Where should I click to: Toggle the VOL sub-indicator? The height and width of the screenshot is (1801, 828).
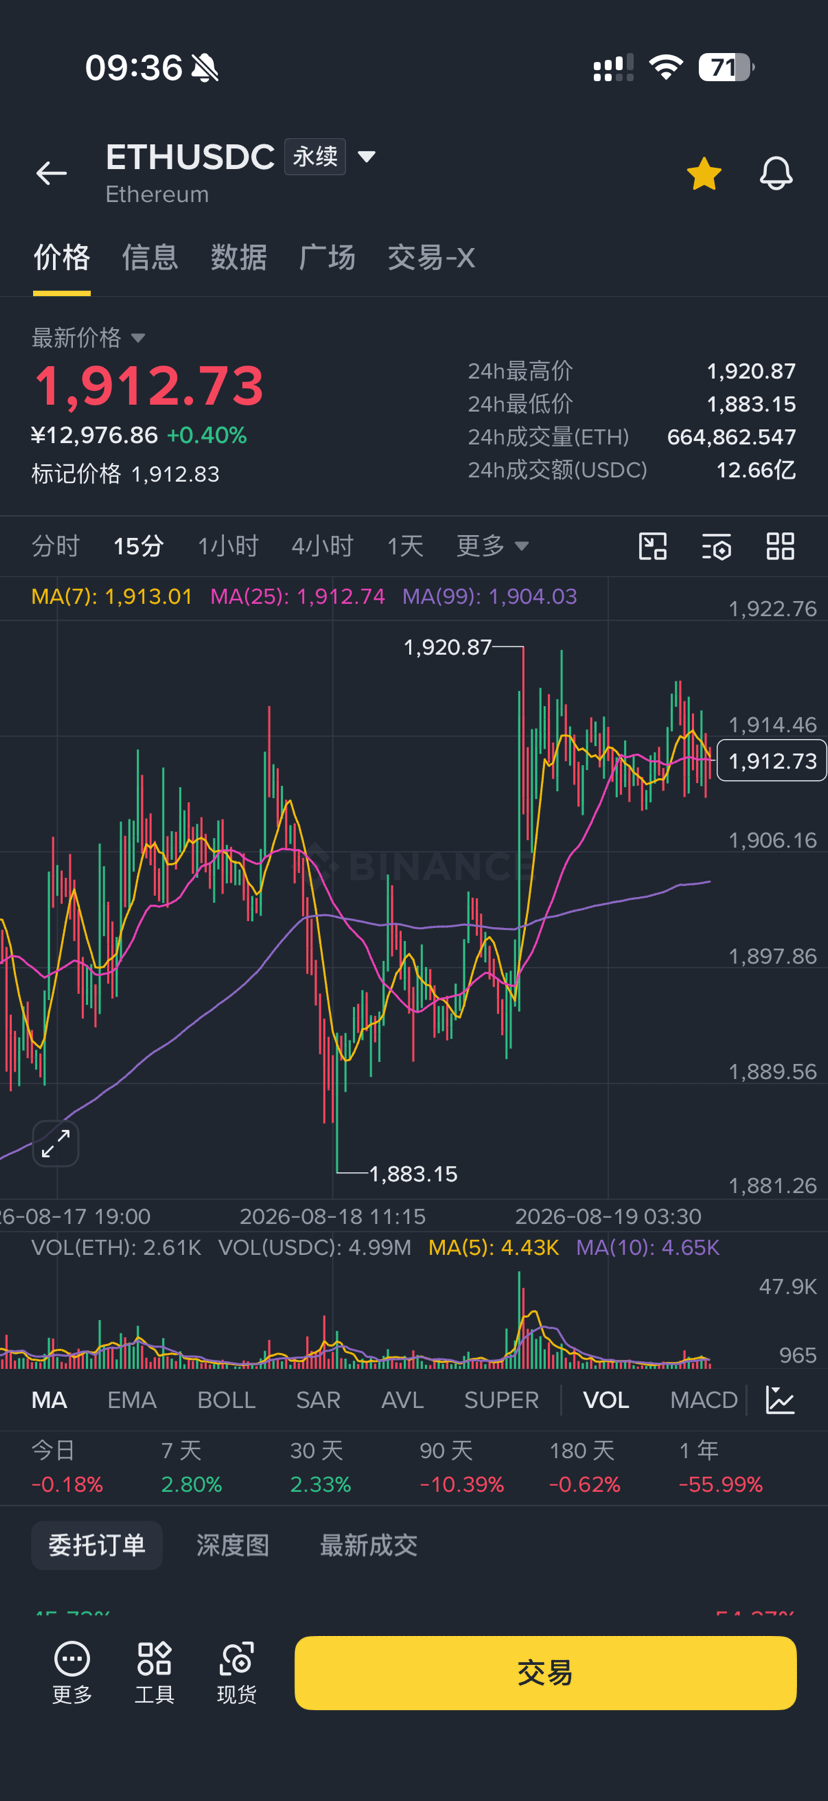tap(606, 1400)
